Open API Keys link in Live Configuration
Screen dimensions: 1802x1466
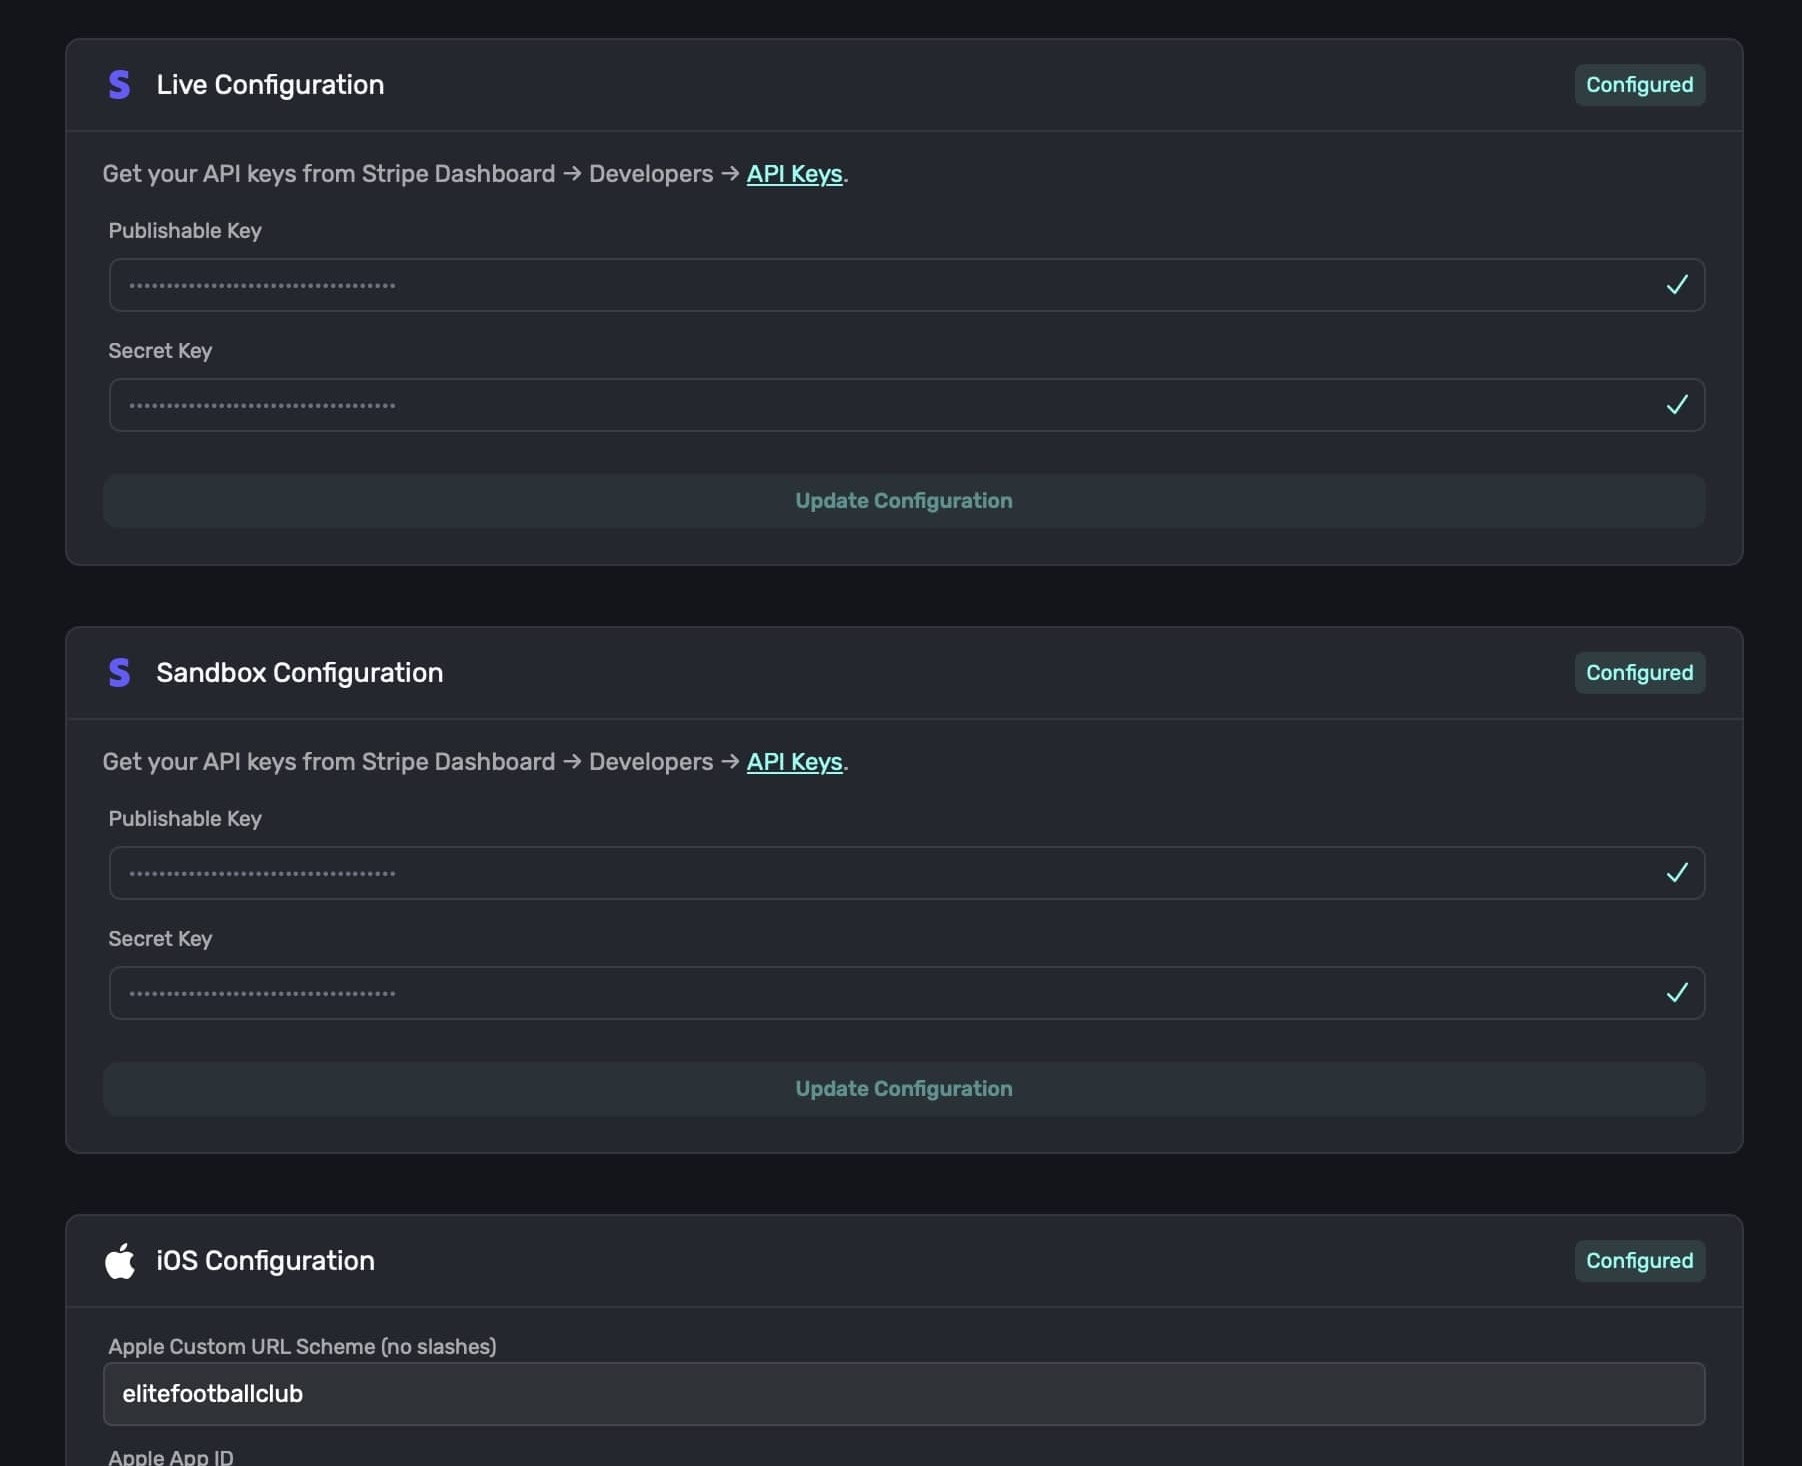point(794,174)
